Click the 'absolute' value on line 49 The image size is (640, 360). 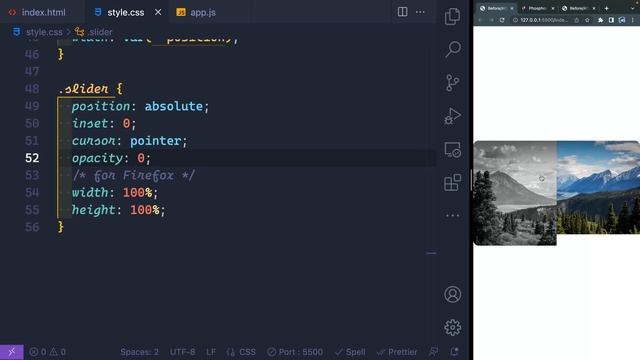(173, 106)
